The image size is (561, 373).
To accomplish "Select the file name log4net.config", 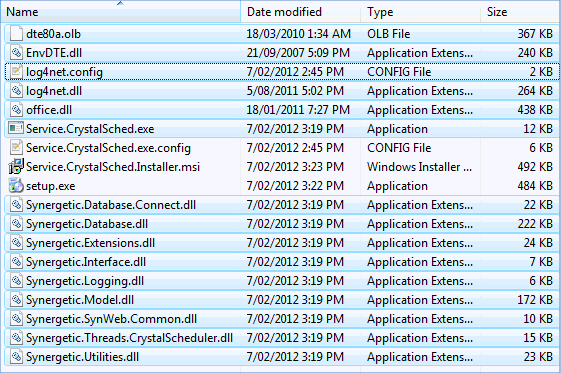I will click(x=64, y=72).
